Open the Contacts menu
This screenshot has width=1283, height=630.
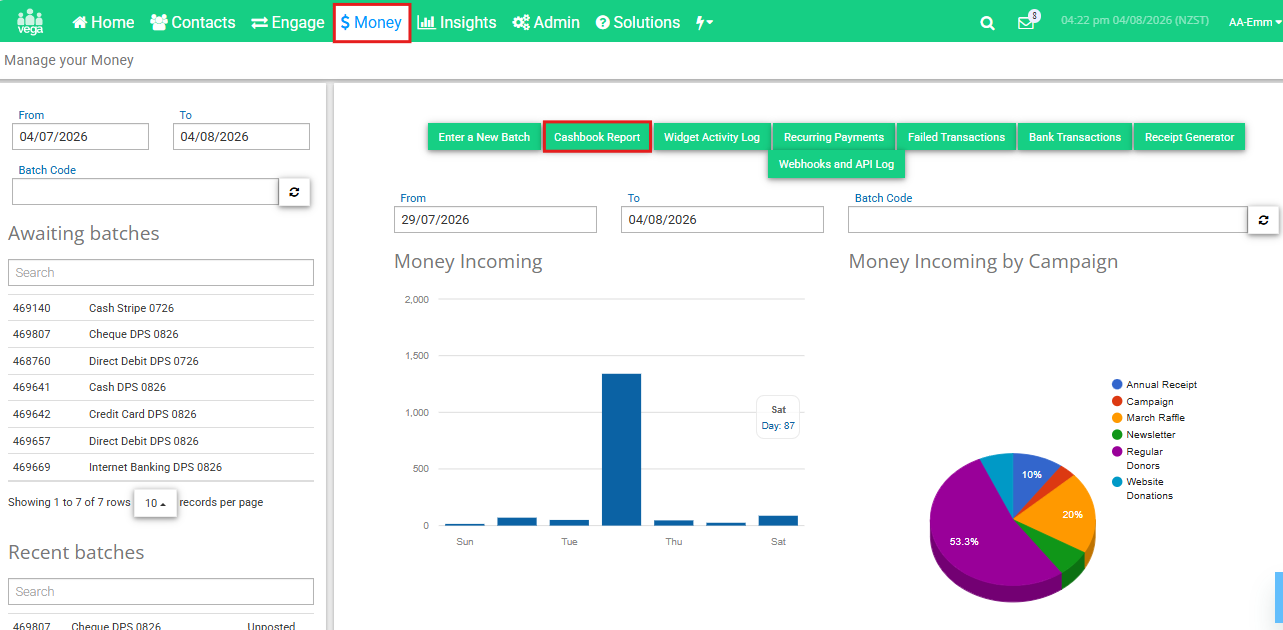pyautogui.click(x=192, y=22)
